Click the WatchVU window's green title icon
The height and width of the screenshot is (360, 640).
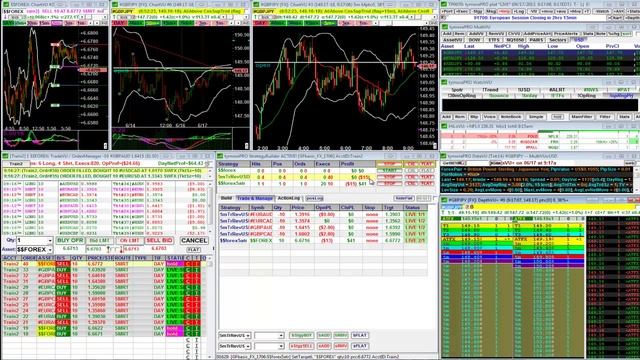tap(445, 82)
